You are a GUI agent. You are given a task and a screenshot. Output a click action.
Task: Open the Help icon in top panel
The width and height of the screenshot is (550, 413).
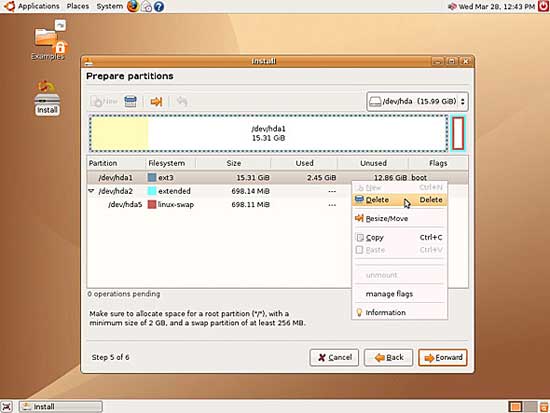click(x=159, y=7)
